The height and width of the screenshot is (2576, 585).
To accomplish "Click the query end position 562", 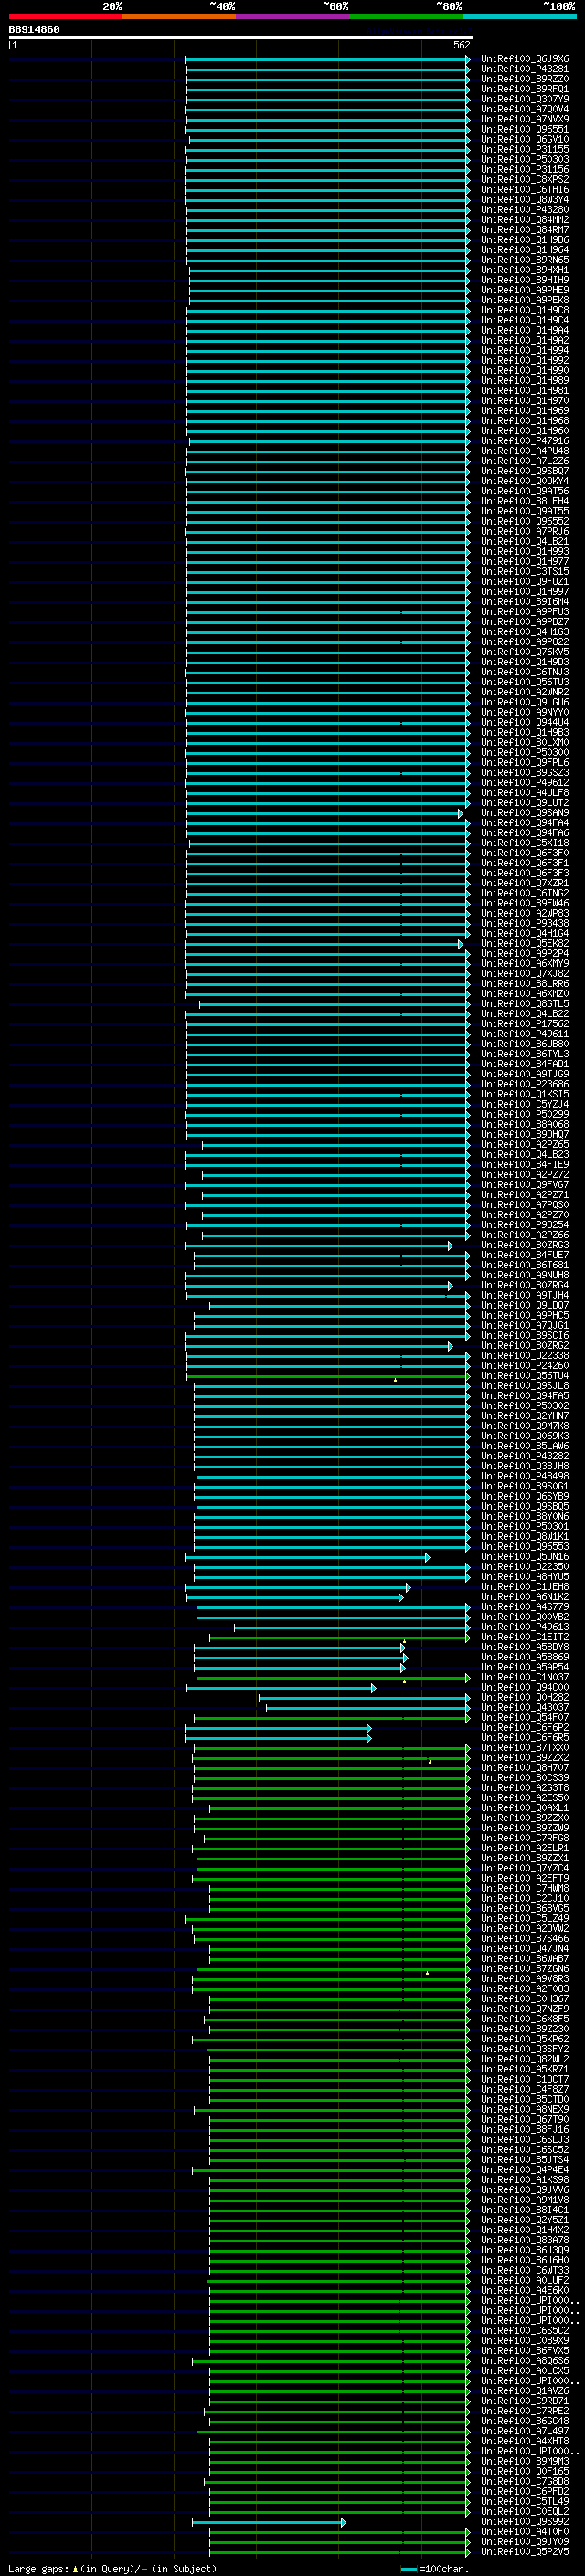I will click(x=462, y=45).
